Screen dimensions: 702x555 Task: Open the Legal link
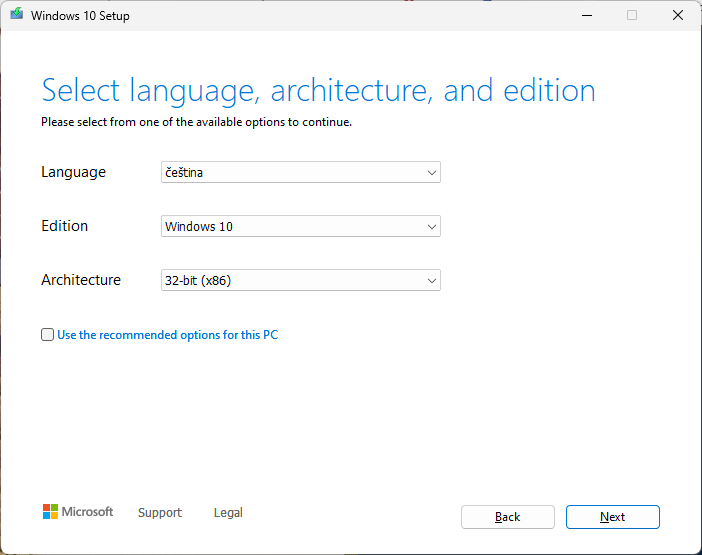point(228,513)
